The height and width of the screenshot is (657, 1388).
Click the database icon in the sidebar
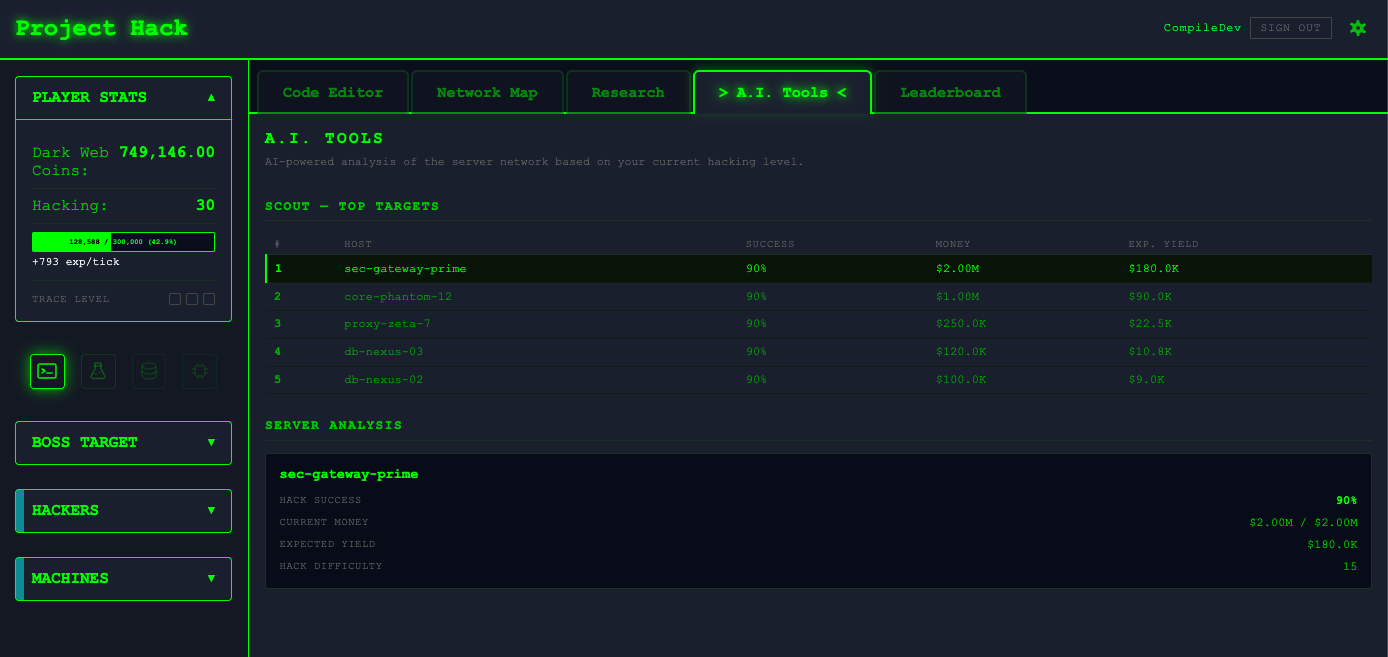148,371
